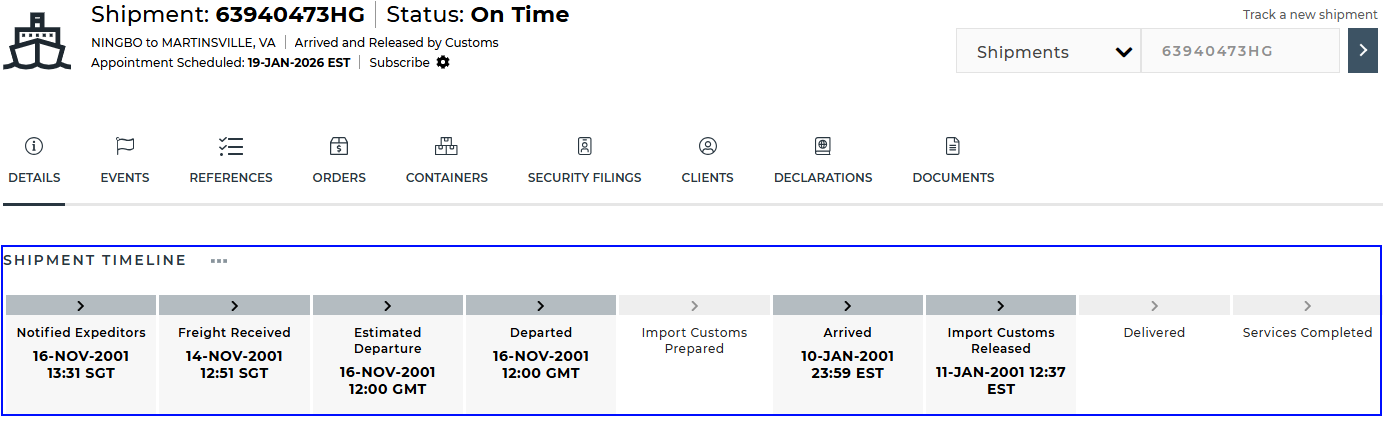This screenshot has height=422, width=1385.
Task: Open Shipment Timeline more options ellipsis
Action: pos(219,261)
